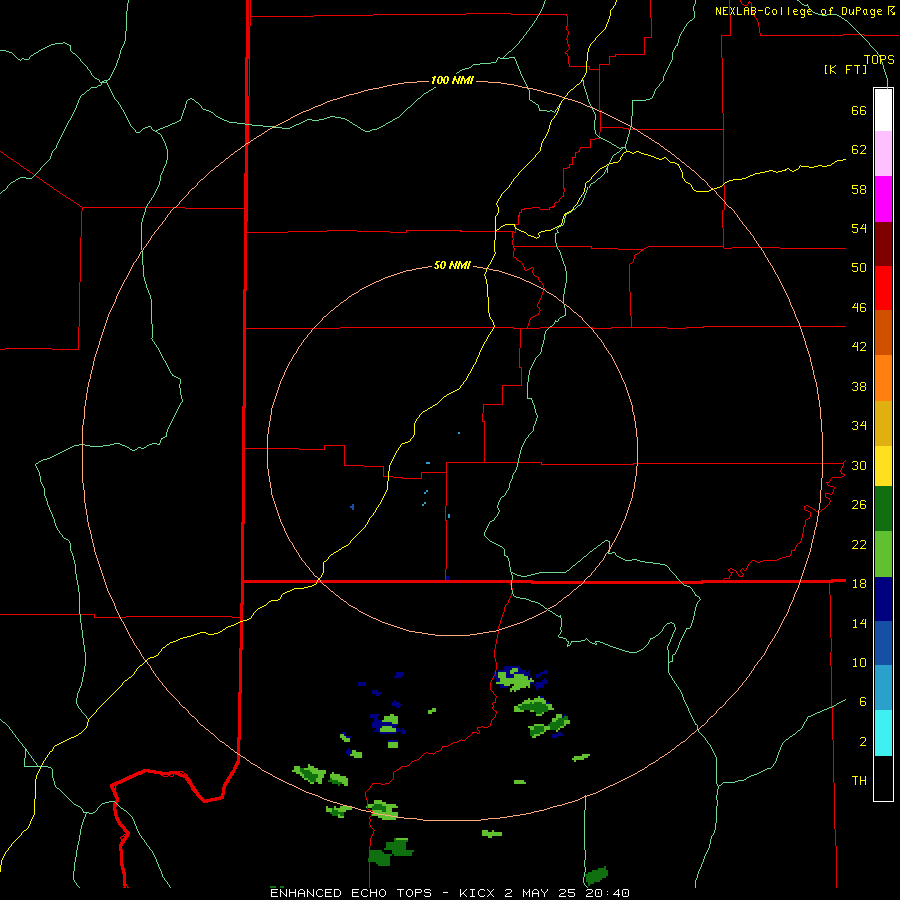Select the white swatch in the legend
Viewport: 900px width, 900px height.
point(883,110)
